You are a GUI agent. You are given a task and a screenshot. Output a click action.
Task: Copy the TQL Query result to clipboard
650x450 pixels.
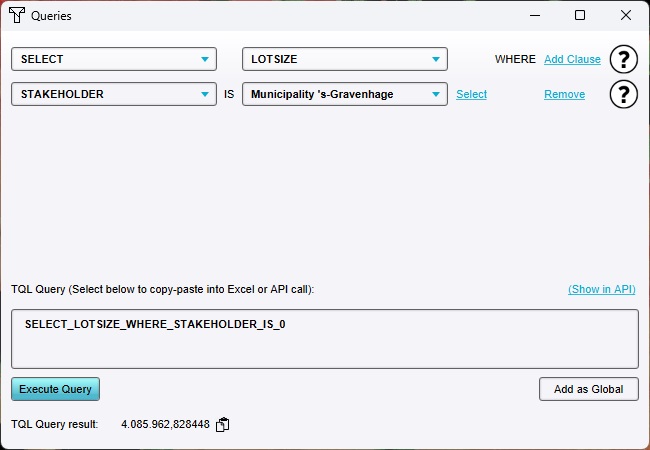click(223, 425)
